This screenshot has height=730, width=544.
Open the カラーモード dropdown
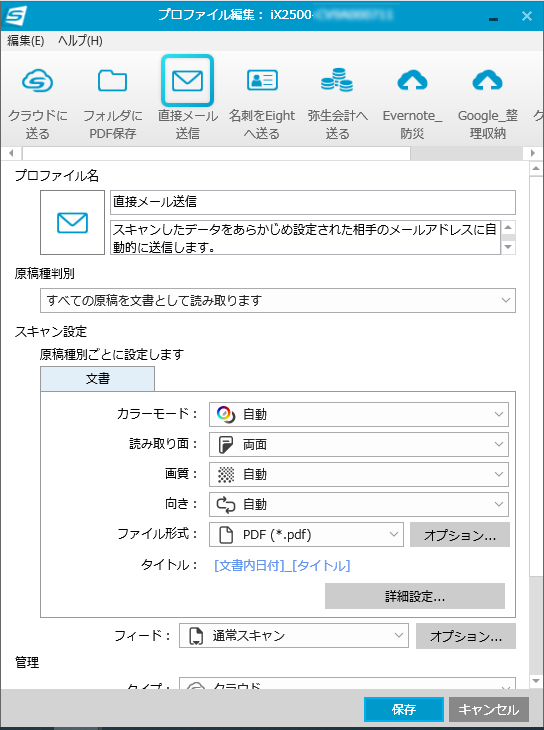[359, 414]
